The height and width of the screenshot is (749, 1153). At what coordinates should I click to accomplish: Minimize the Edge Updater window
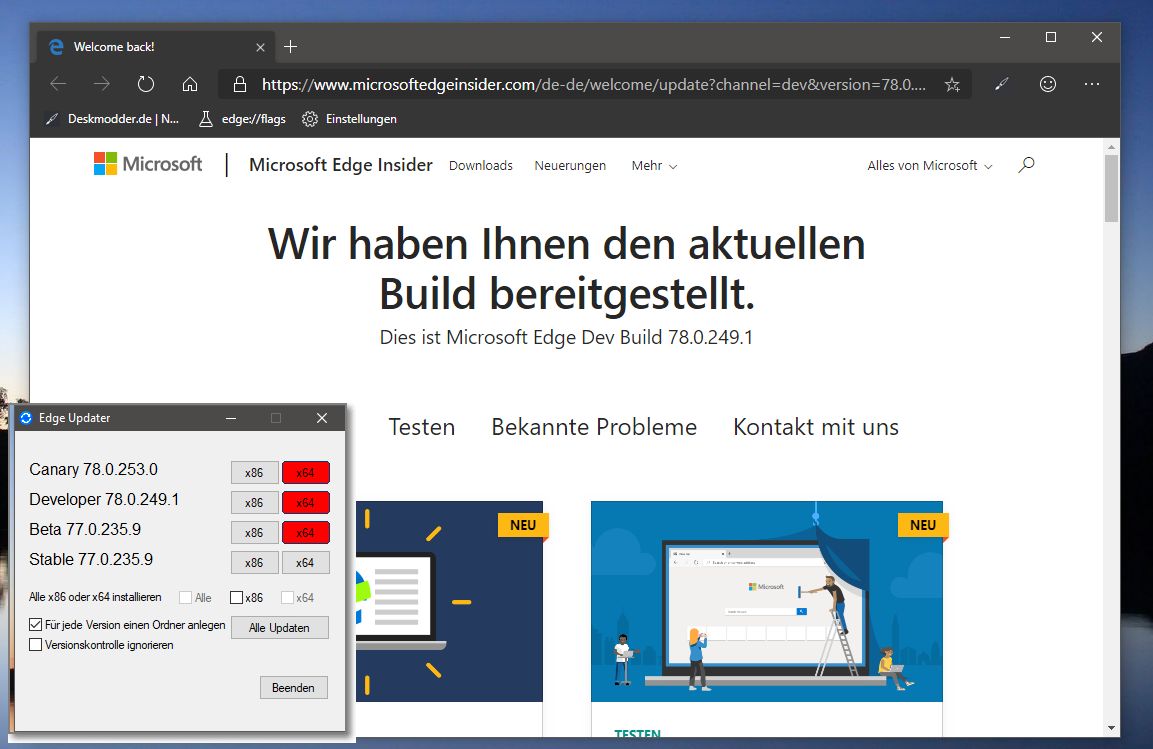(231, 417)
